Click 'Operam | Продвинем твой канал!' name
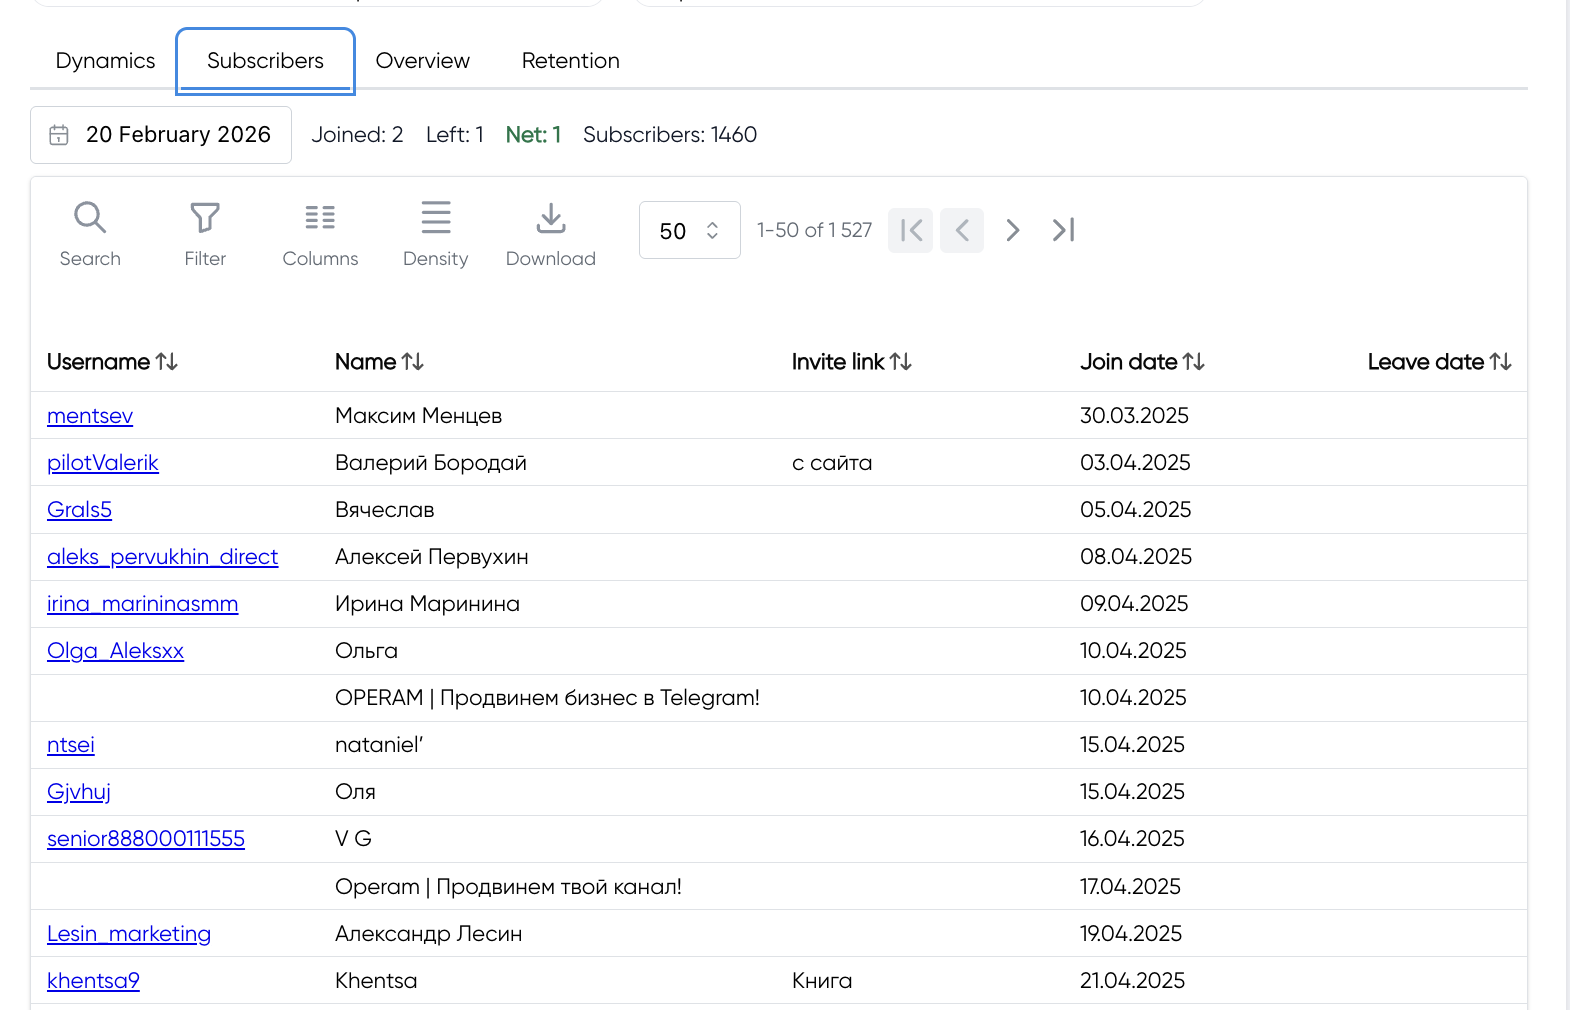The width and height of the screenshot is (1570, 1010). (x=508, y=887)
